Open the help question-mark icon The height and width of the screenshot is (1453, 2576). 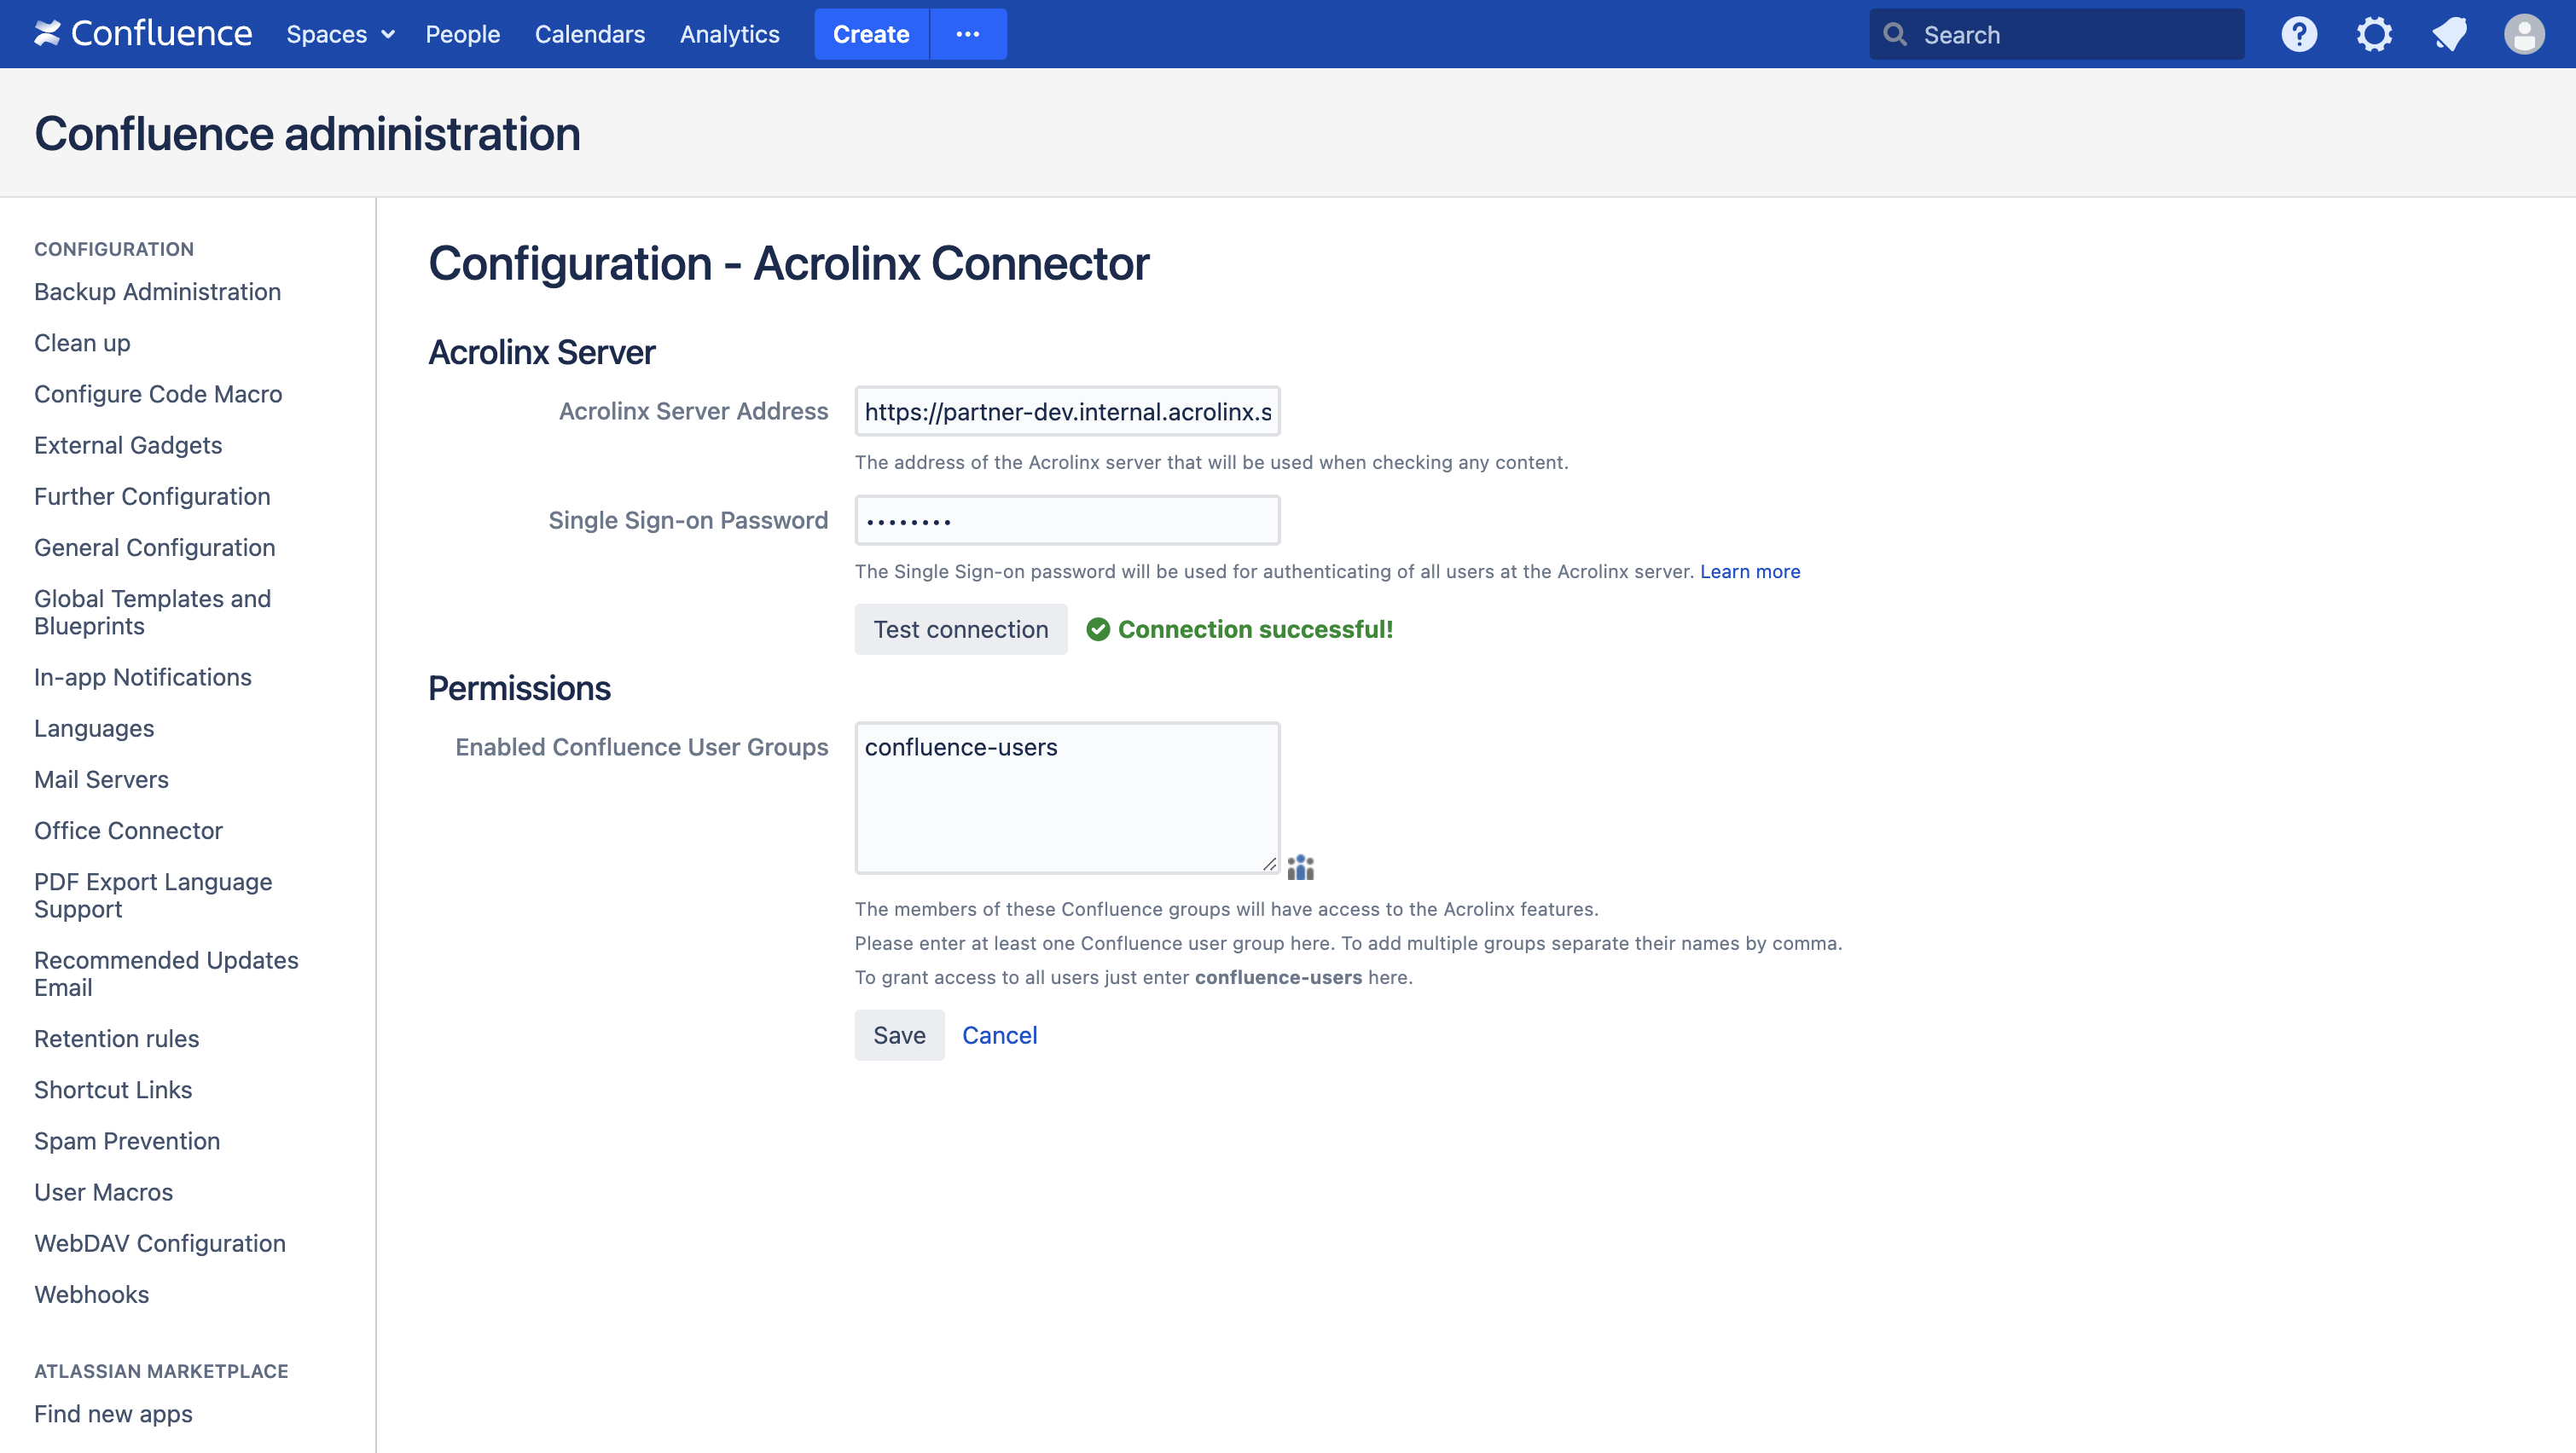click(2299, 34)
